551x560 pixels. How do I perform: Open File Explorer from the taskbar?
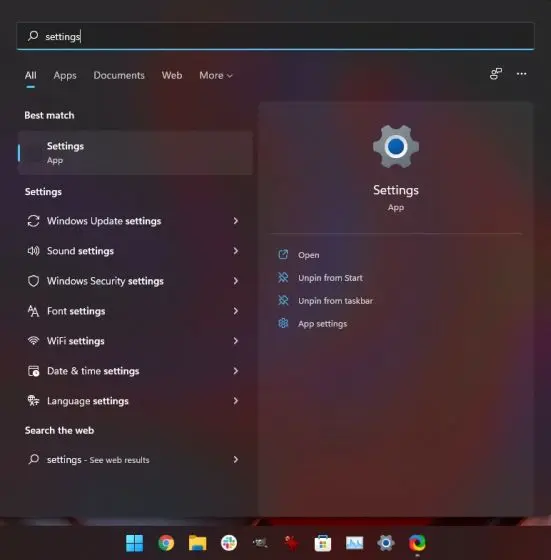pyautogui.click(x=197, y=543)
